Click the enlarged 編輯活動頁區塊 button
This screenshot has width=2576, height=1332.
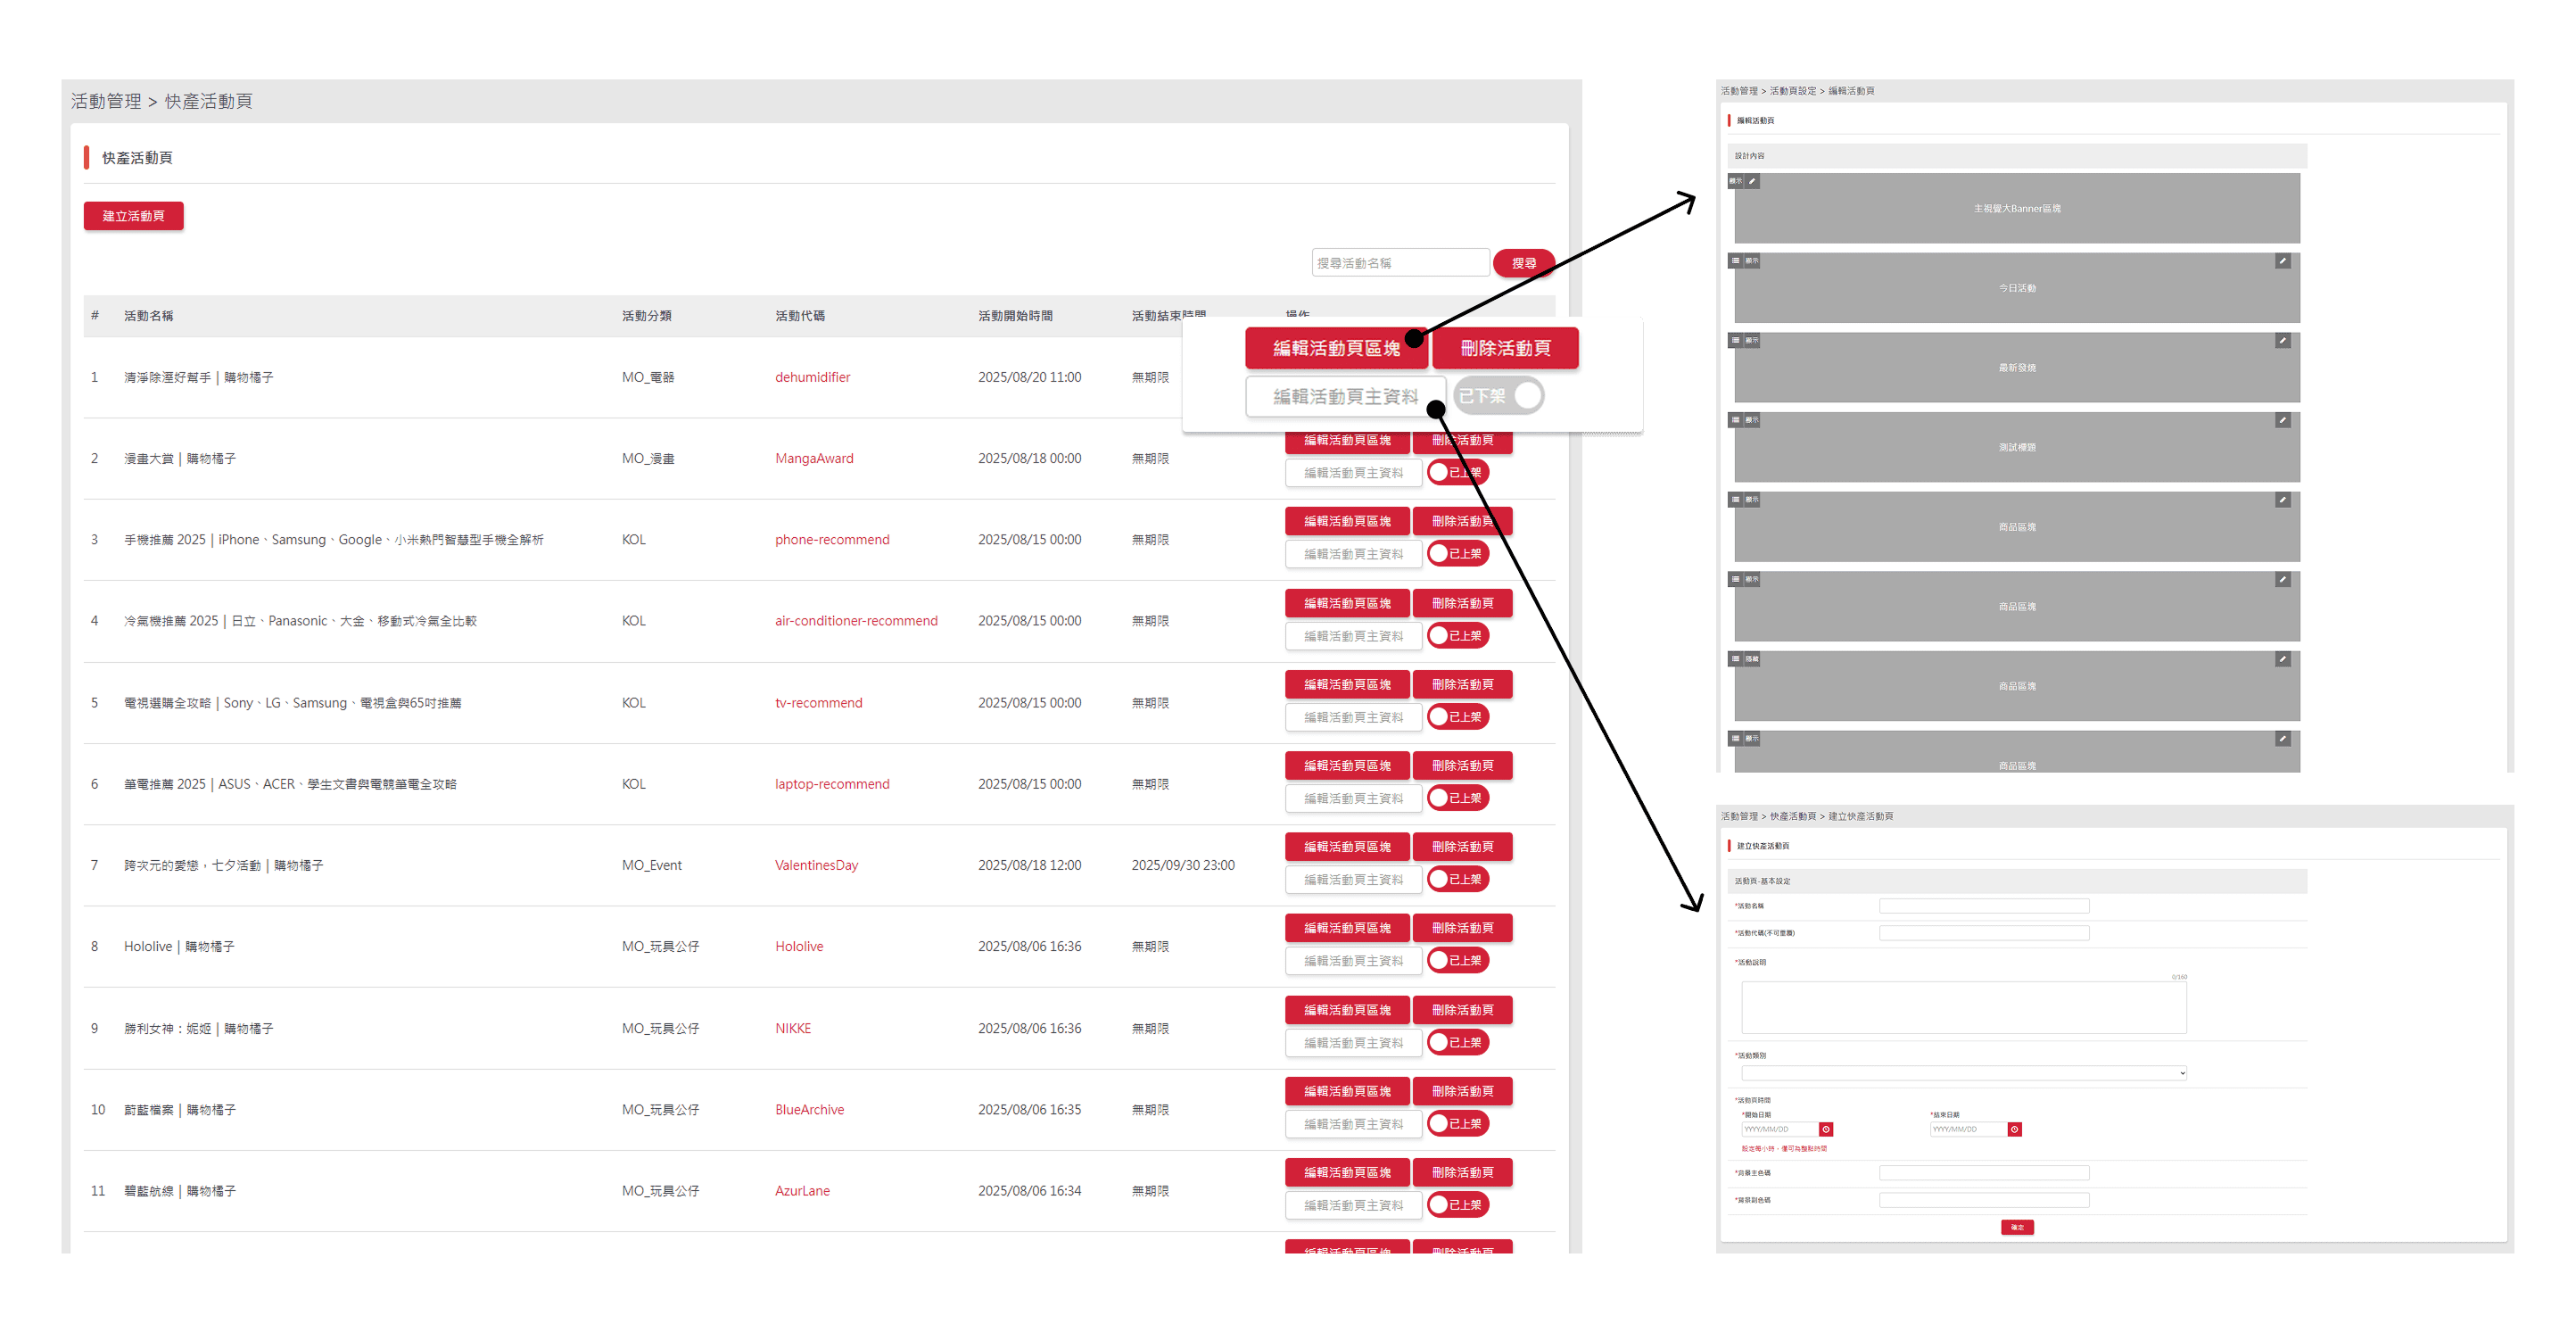(x=1335, y=348)
